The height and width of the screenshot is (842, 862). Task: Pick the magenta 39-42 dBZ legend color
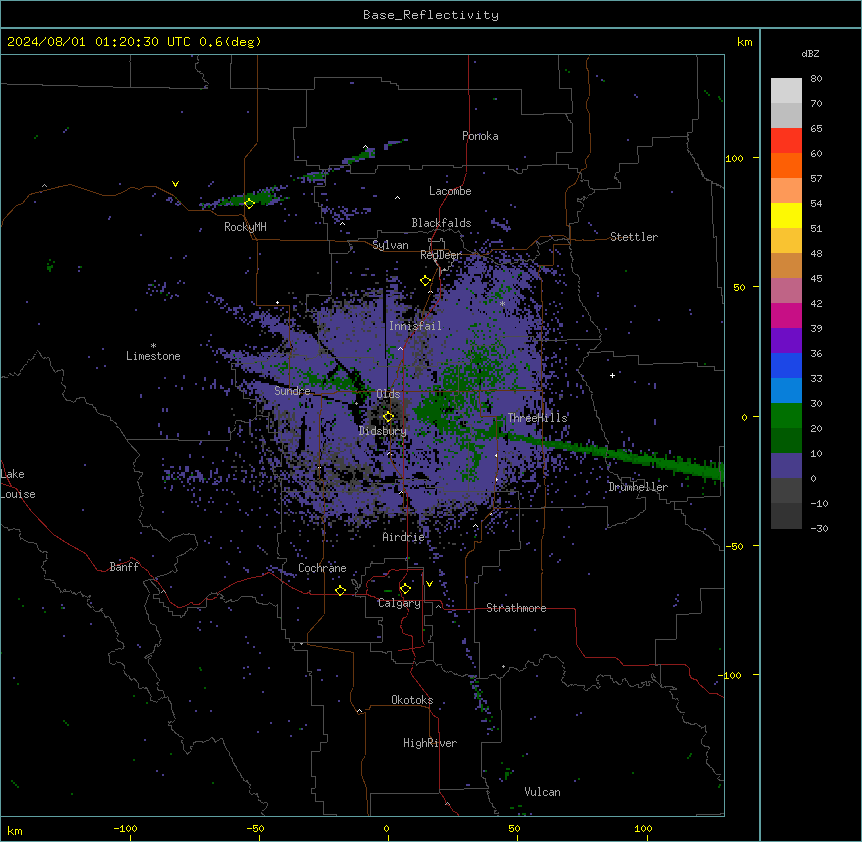point(786,315)
